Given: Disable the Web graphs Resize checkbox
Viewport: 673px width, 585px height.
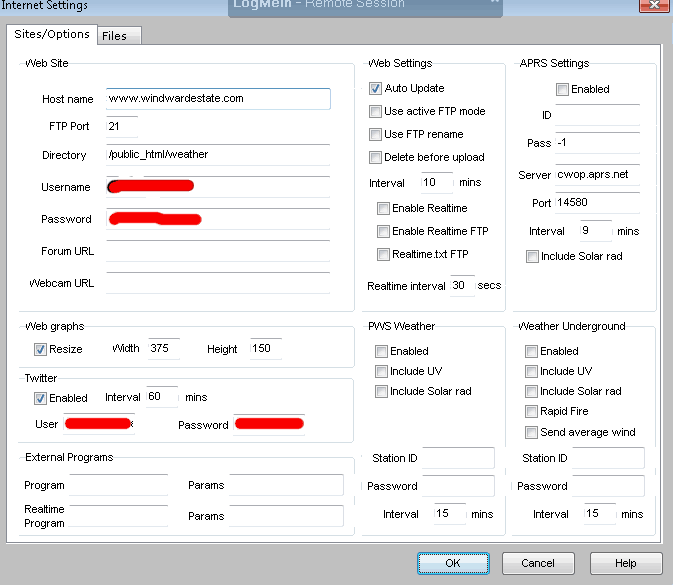Looking at the screenshot, I should 41,350.
